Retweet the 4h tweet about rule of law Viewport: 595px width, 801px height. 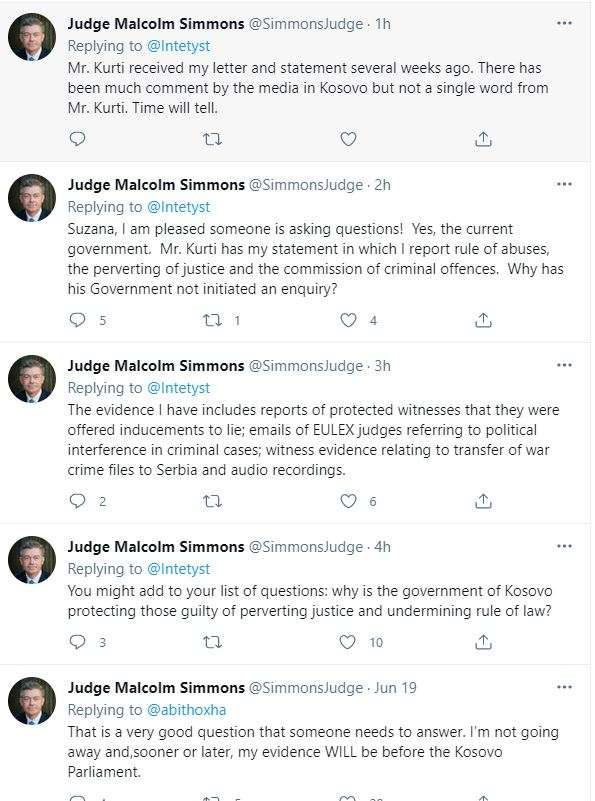pyautogui.click(x=212, y=642)
